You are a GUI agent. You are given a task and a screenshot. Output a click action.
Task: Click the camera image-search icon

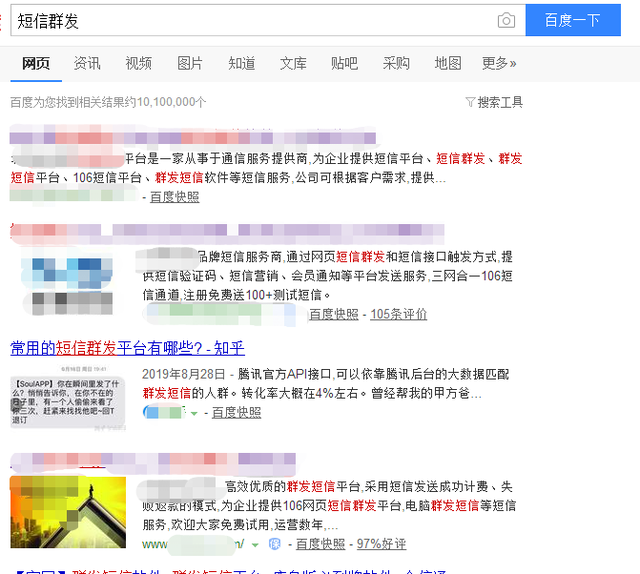pos(506,21)
